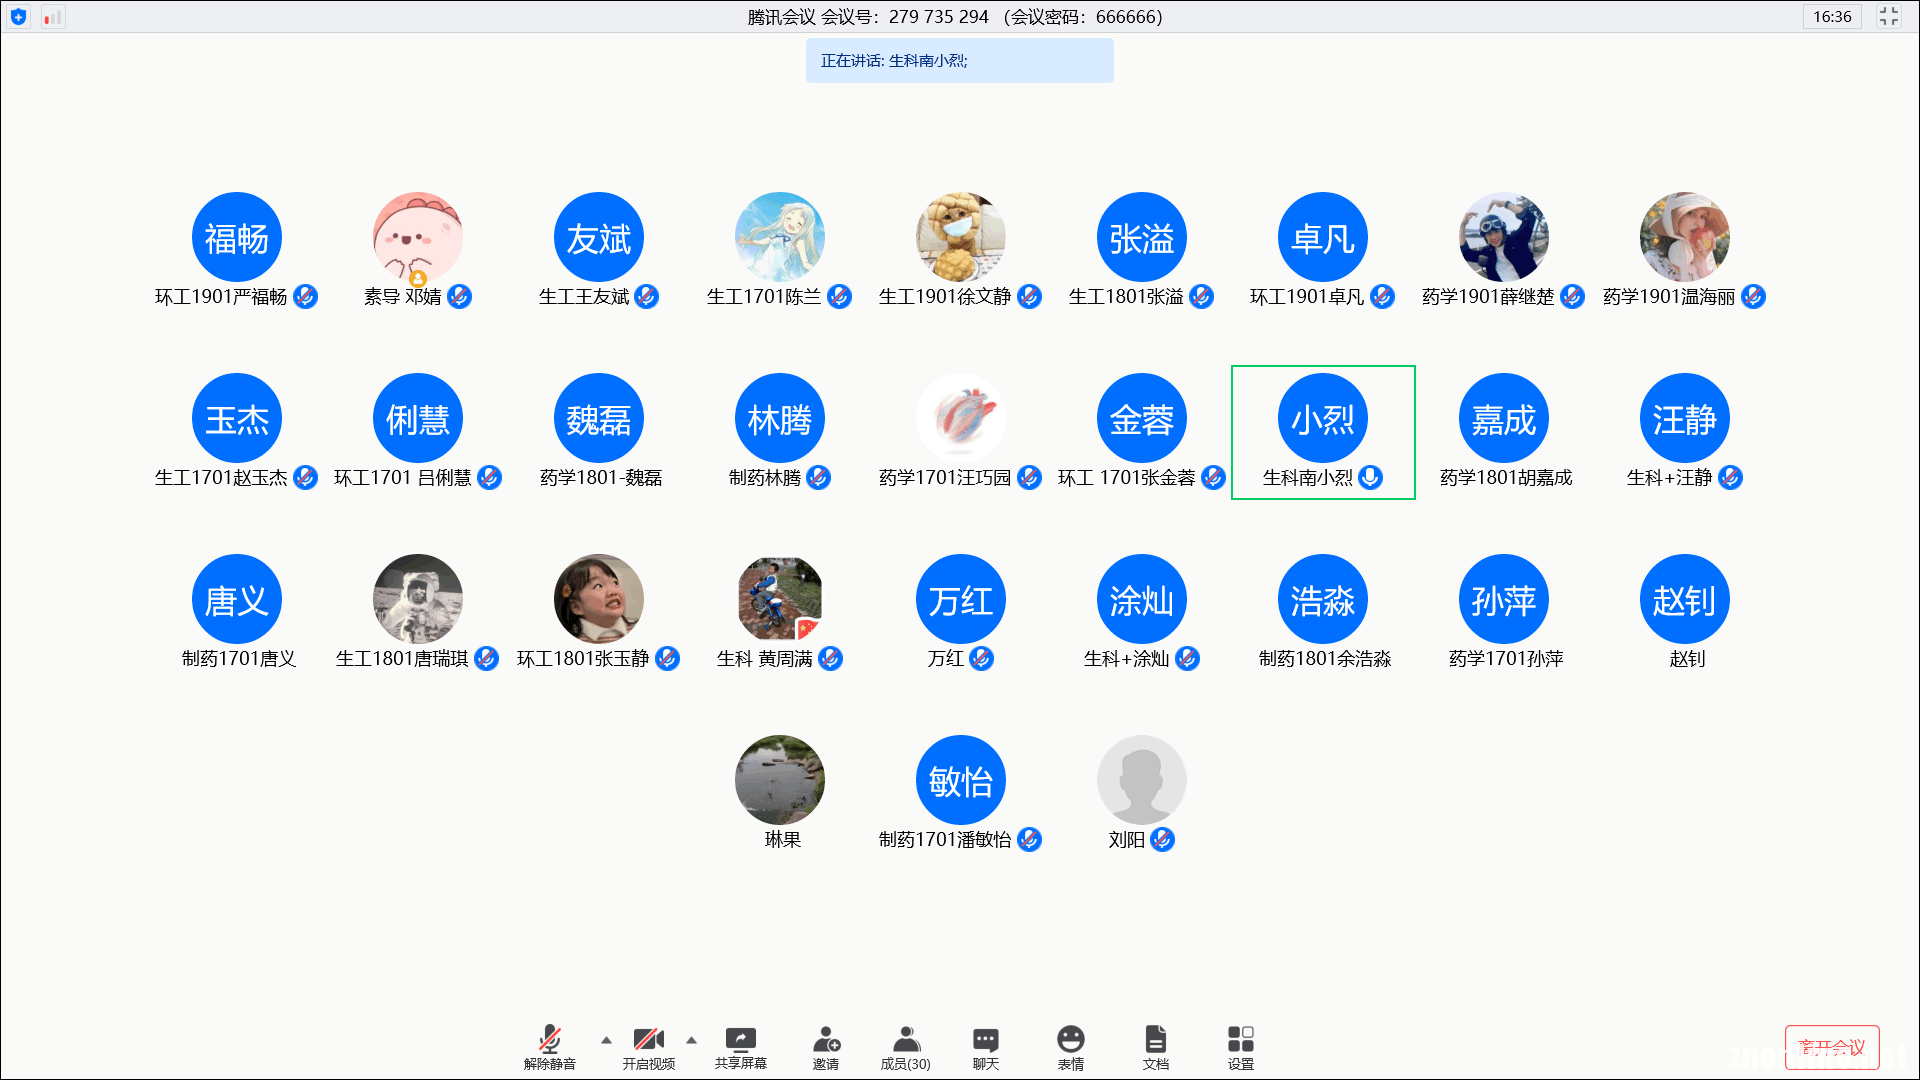Click the leave meeting (离开会议) button
The width and height of the screenshot is (1920, 1080).
tap(1831, 1047)
